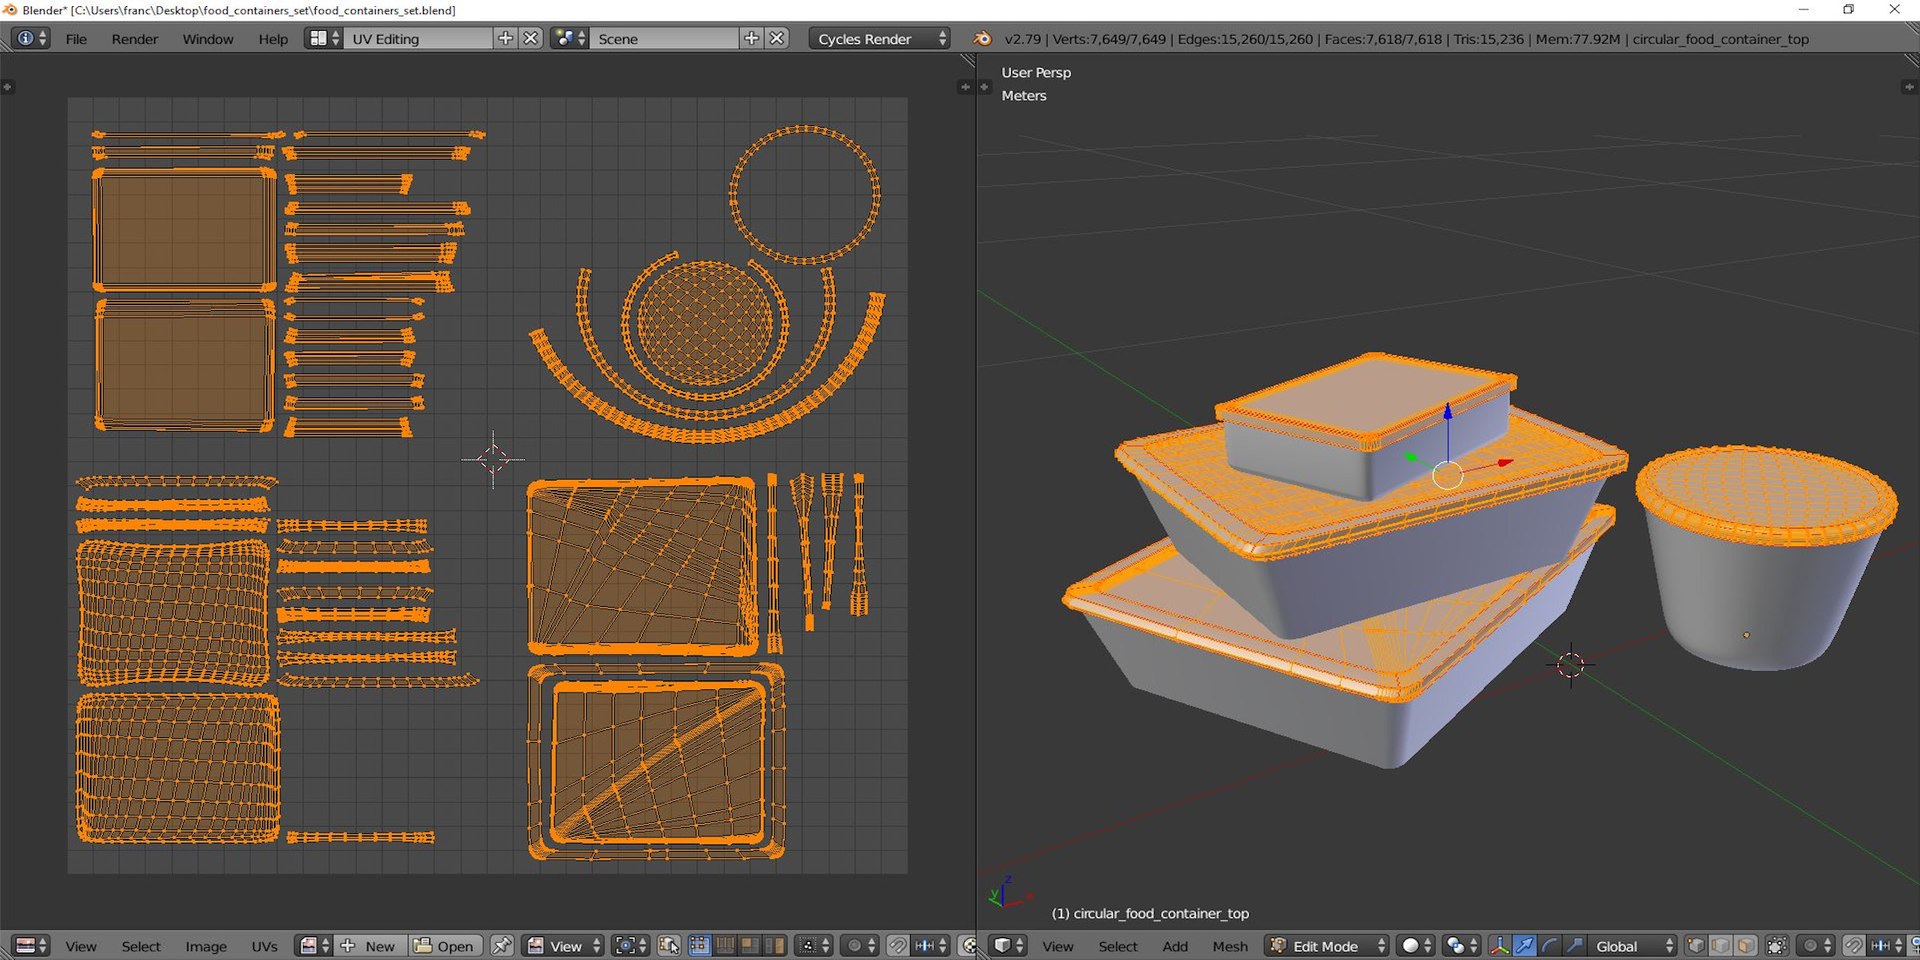Open the Global transform orientation dropdown

coord(1632,946)
